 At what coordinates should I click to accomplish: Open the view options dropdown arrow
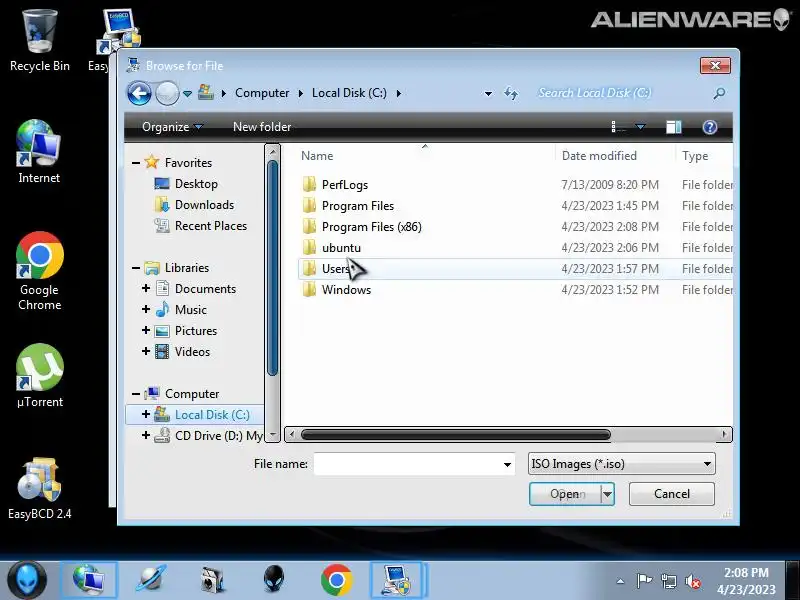coord(640,127)
